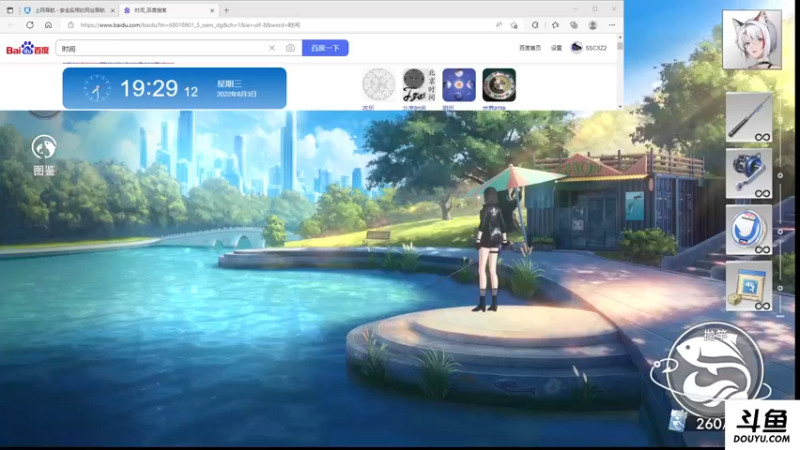Open the 图鉴 fish encyclopedia icon
Image resolution: width=800 pixels, height=450 pixels.
coord(44,155)
